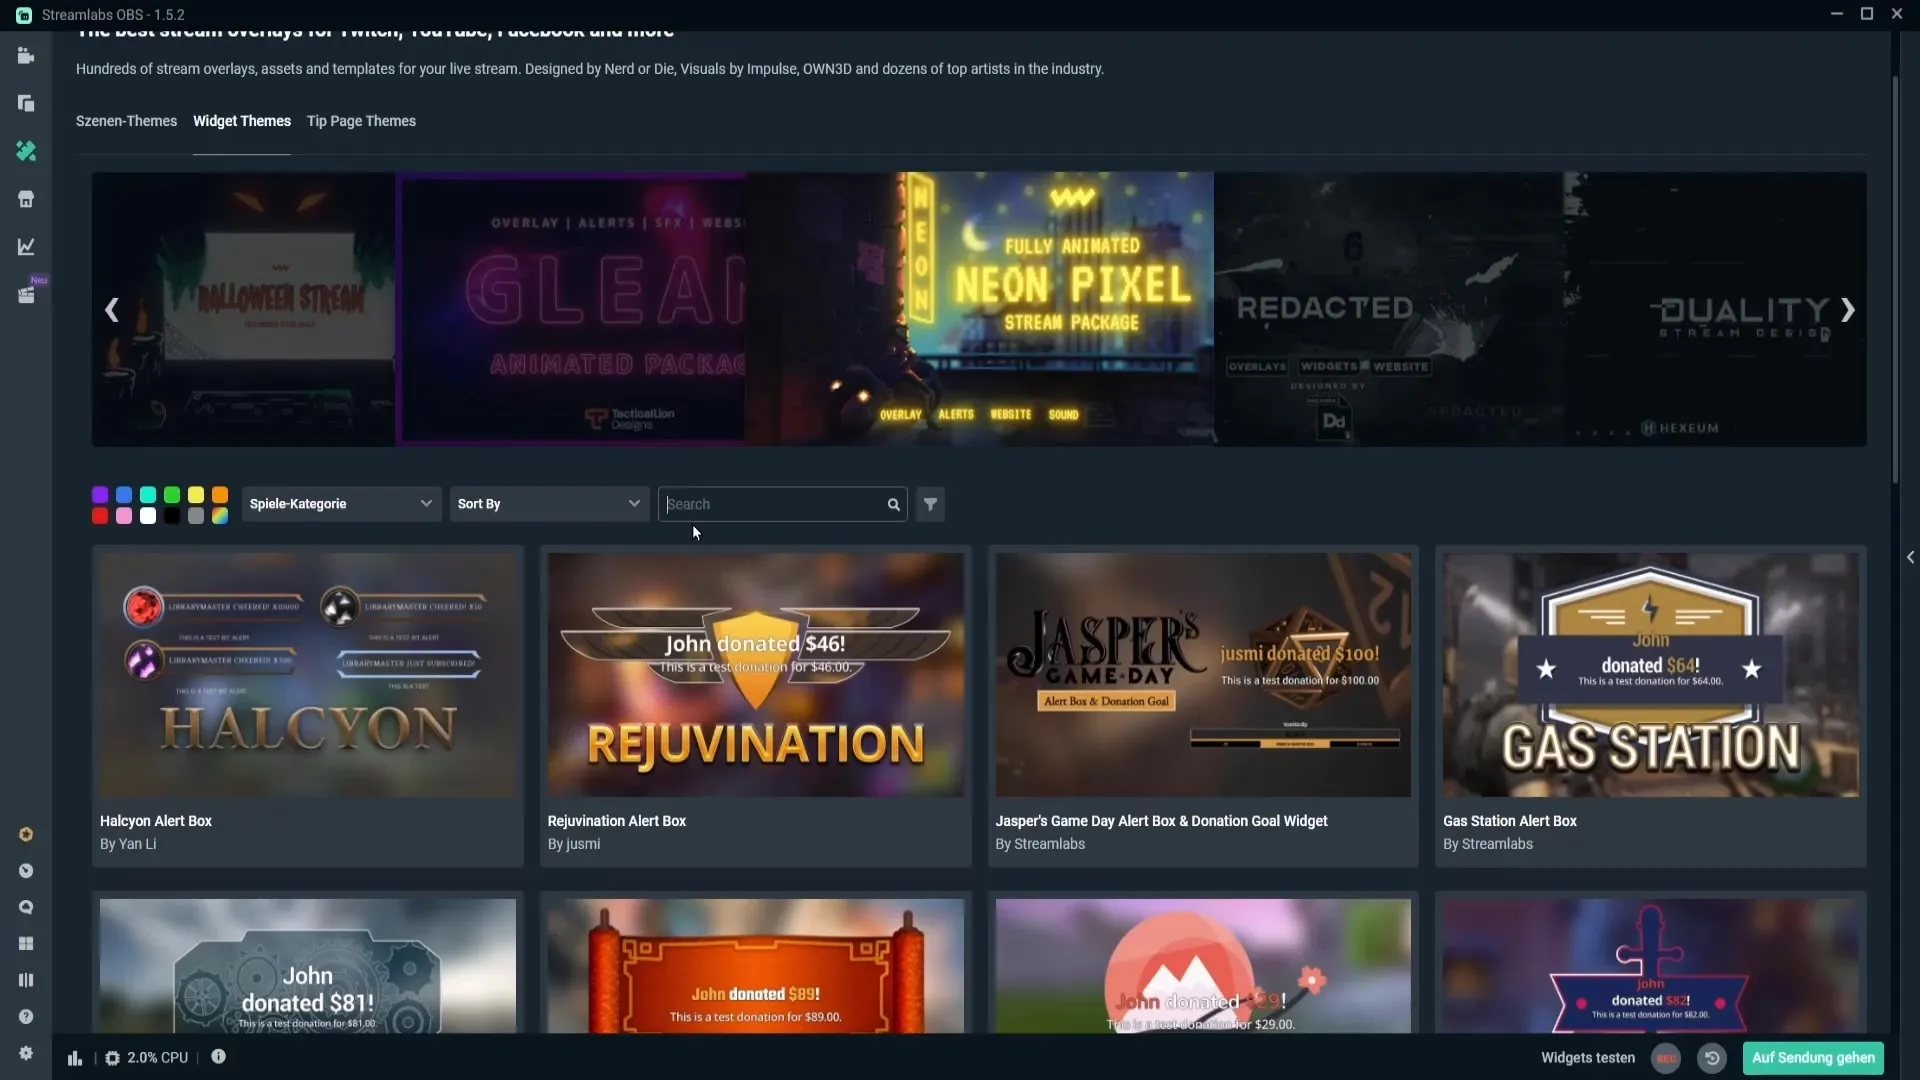1920x1080 pixels.
Task: Filter by pink color swatch
Action: [124, 516]
